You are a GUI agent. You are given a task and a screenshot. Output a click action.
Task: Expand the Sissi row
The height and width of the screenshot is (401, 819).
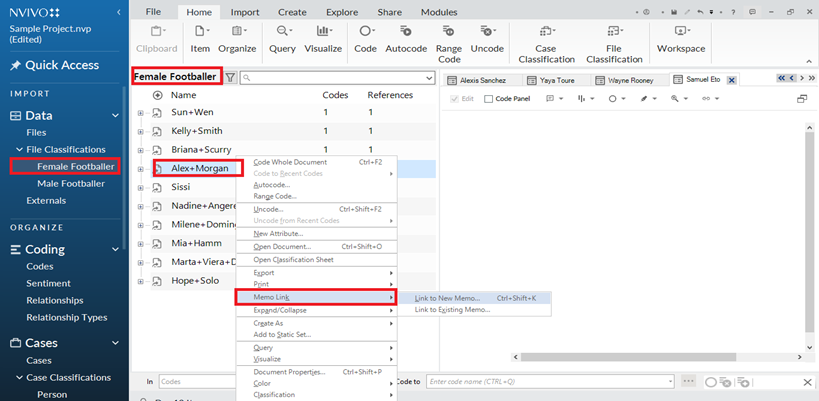(x=141, y=187)
